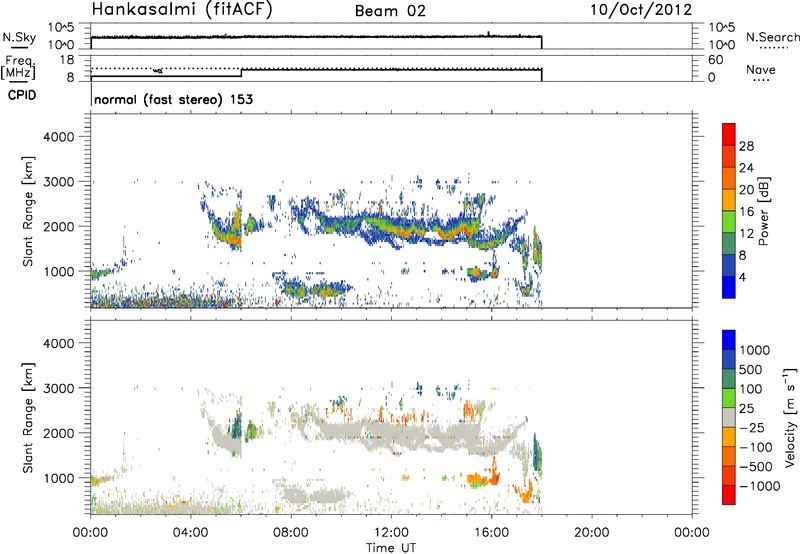Click the red bottom segment of Velocity color bar
800x554 pixels.
[x=729, y=495]
